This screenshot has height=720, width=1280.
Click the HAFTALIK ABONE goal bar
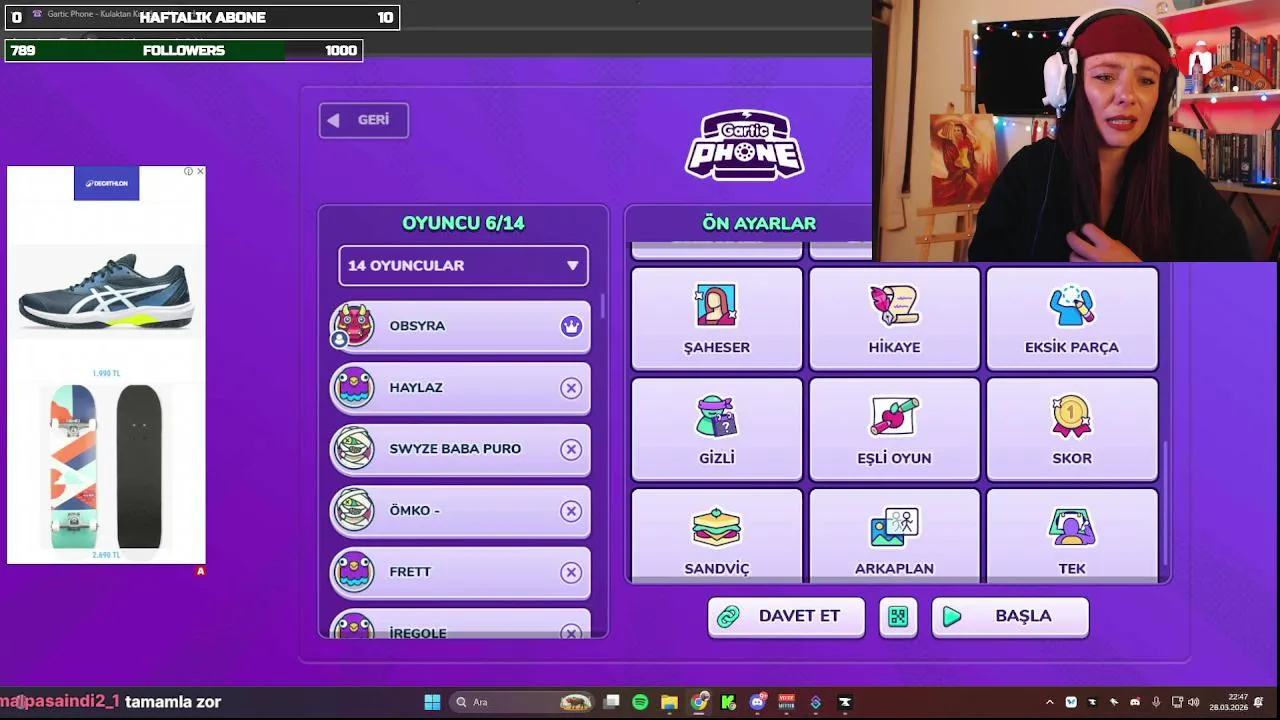click(x=203, y=17)
